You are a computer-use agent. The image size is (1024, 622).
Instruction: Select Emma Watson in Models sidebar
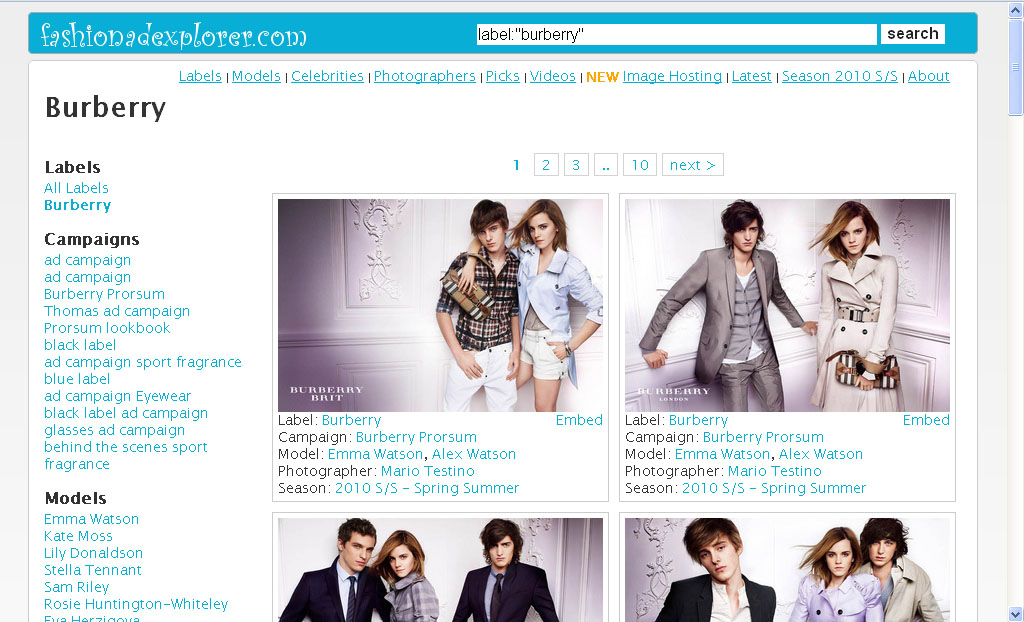tap(91, 519)
